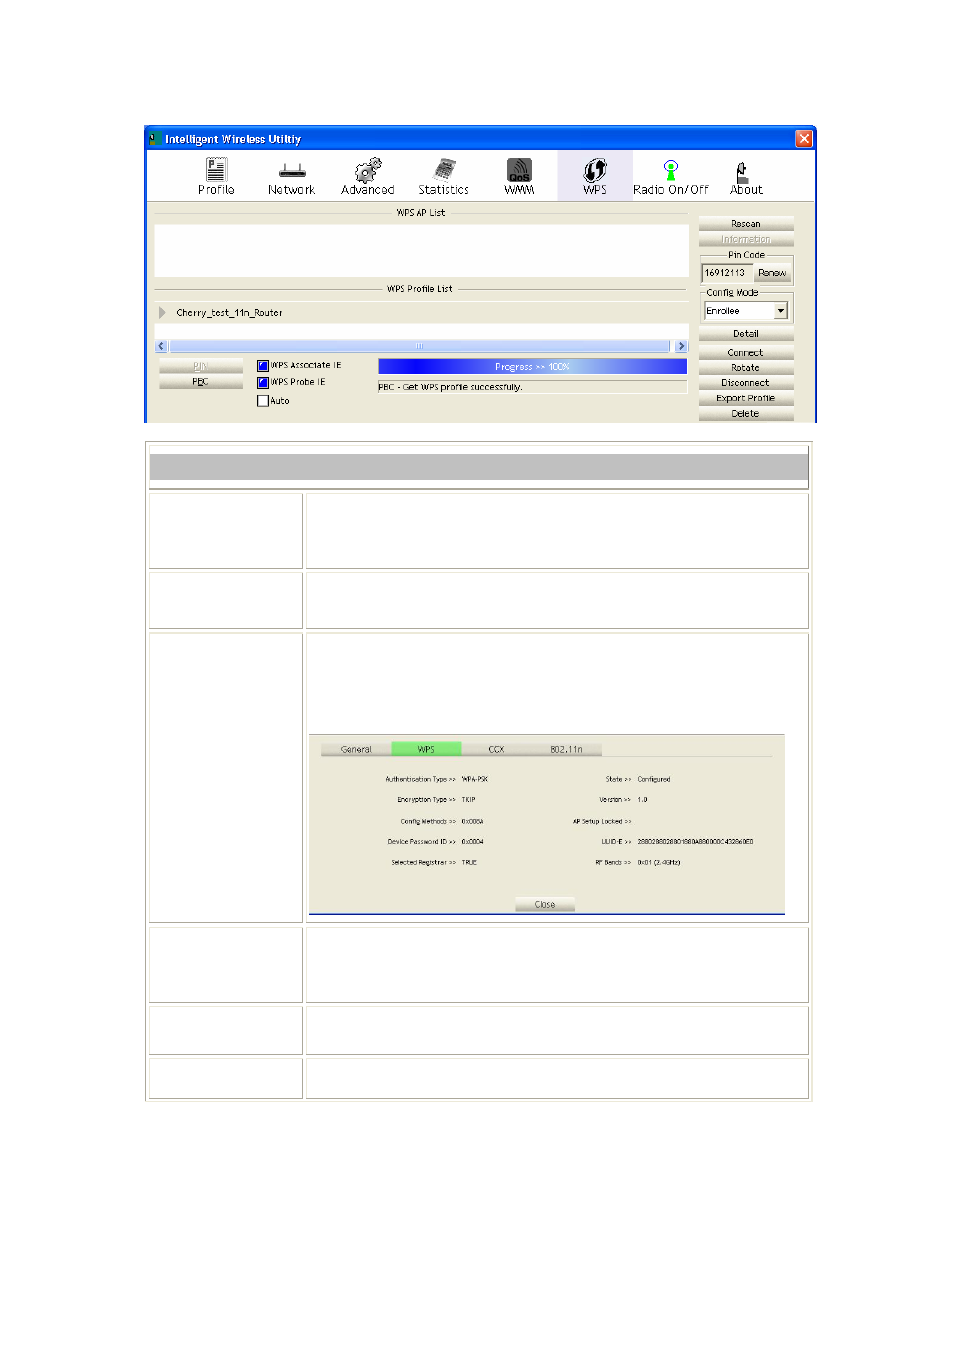This screenshot has width=954, height=1350.
Task: Click the WPS progress bar
Action: coord(532,367)
